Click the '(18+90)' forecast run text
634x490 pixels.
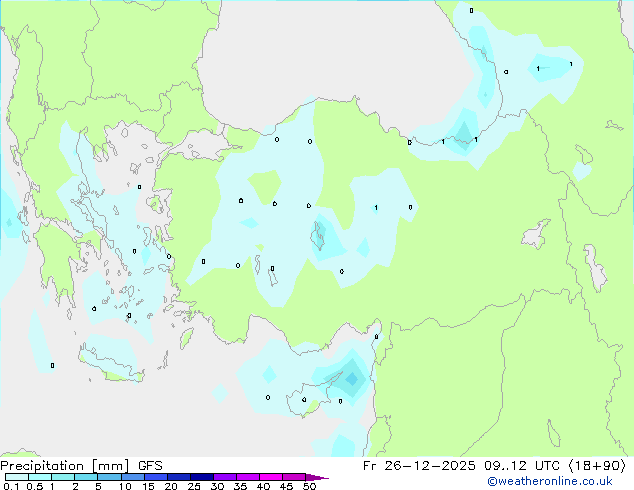(597, 466)
